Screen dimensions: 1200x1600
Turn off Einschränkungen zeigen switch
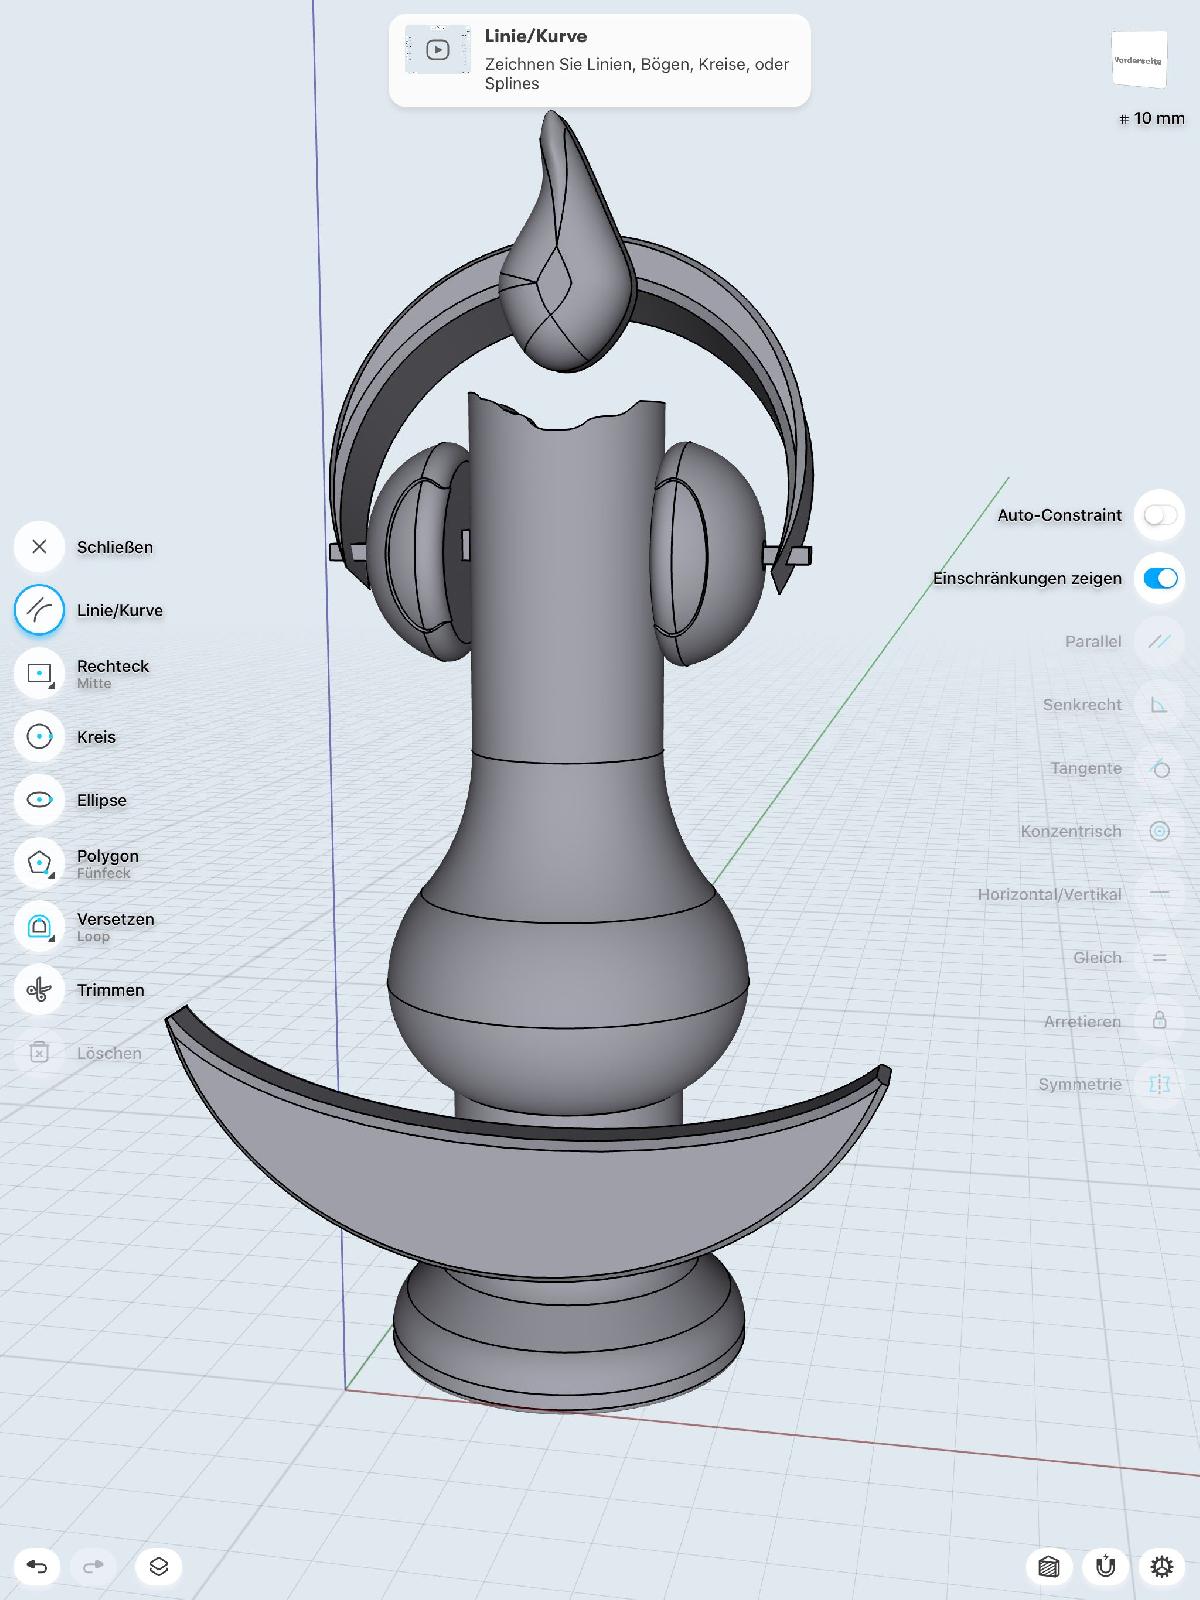[1160, 578]
